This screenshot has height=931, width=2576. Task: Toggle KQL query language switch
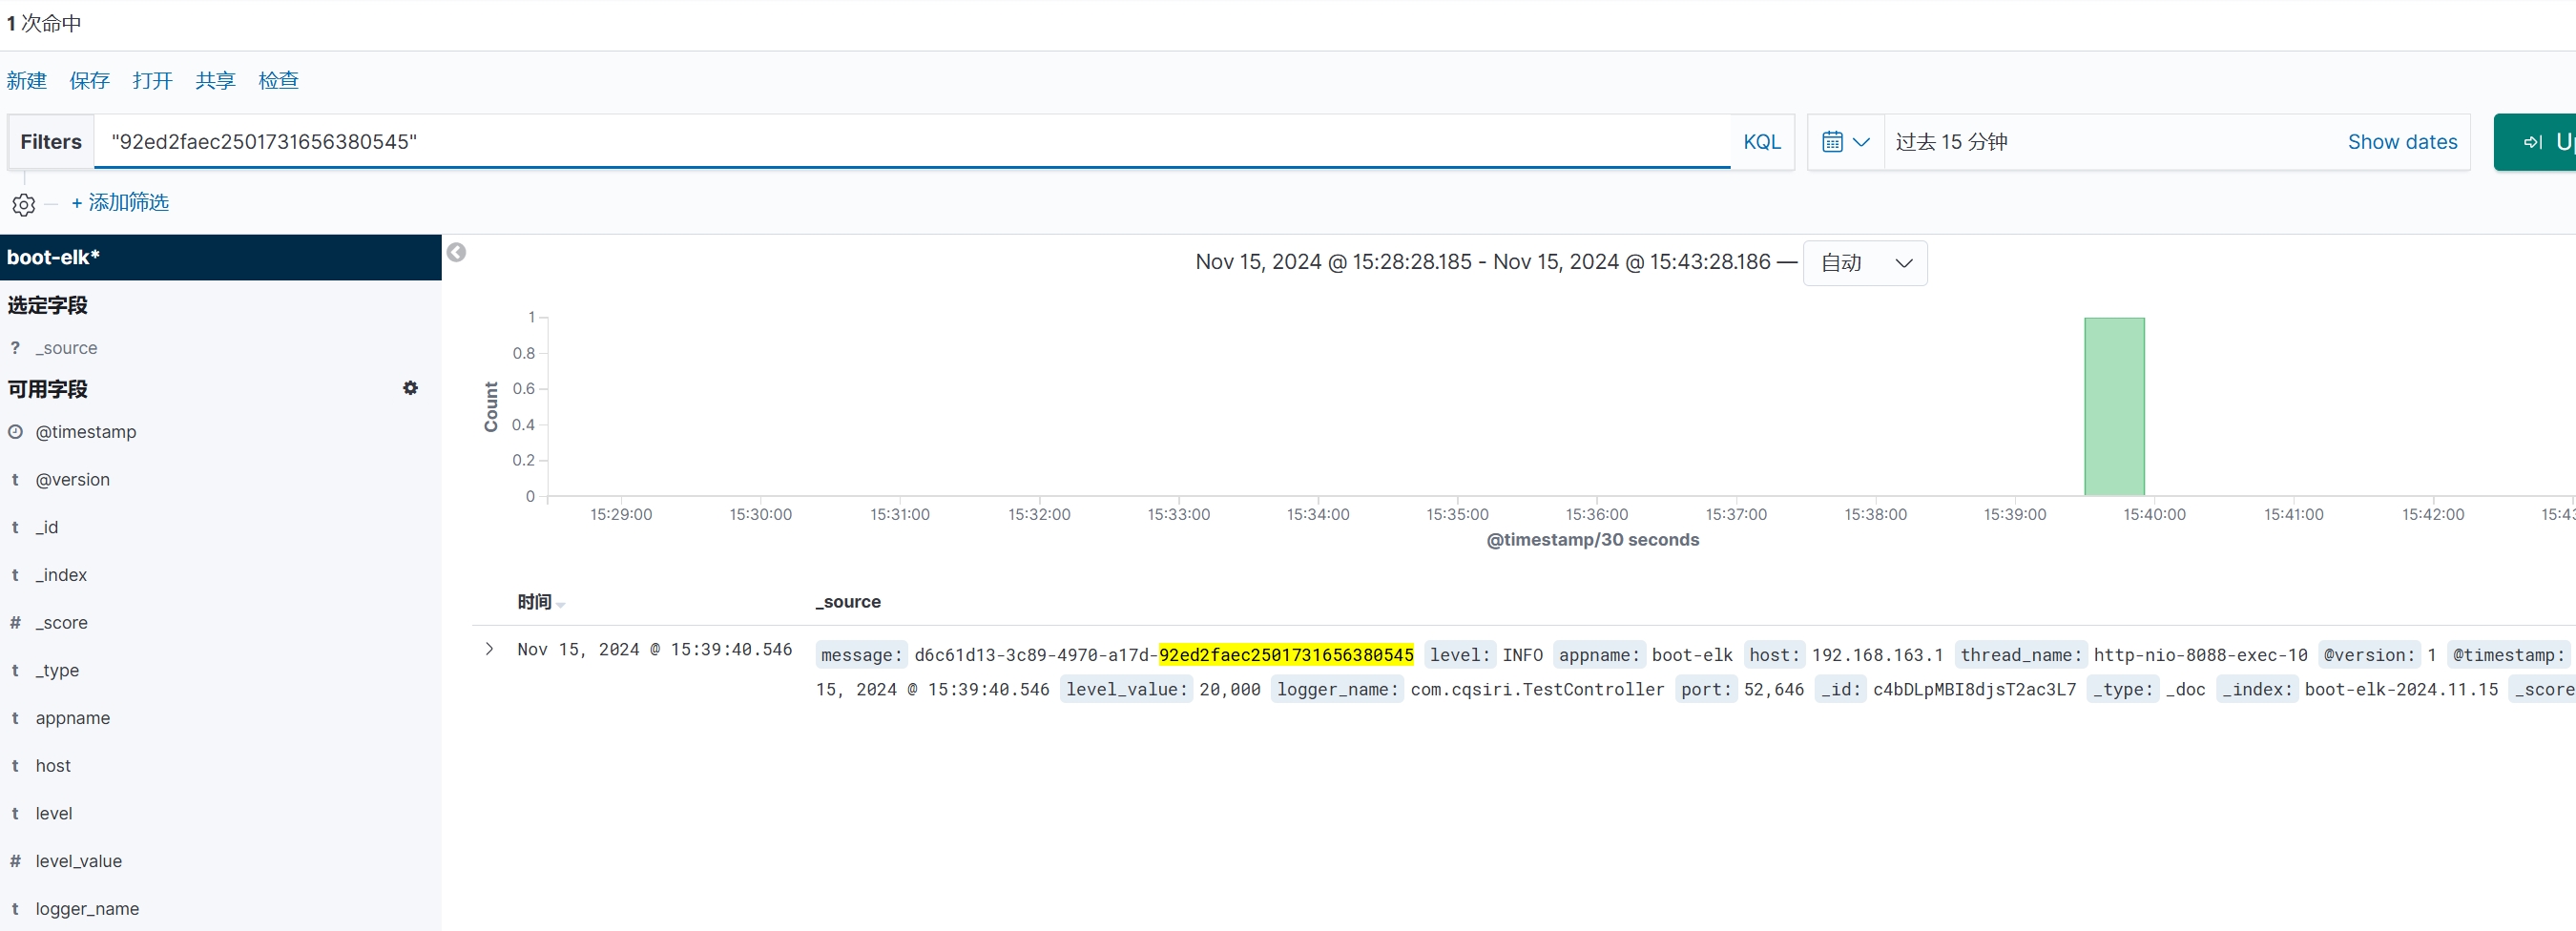(1761, 142)
